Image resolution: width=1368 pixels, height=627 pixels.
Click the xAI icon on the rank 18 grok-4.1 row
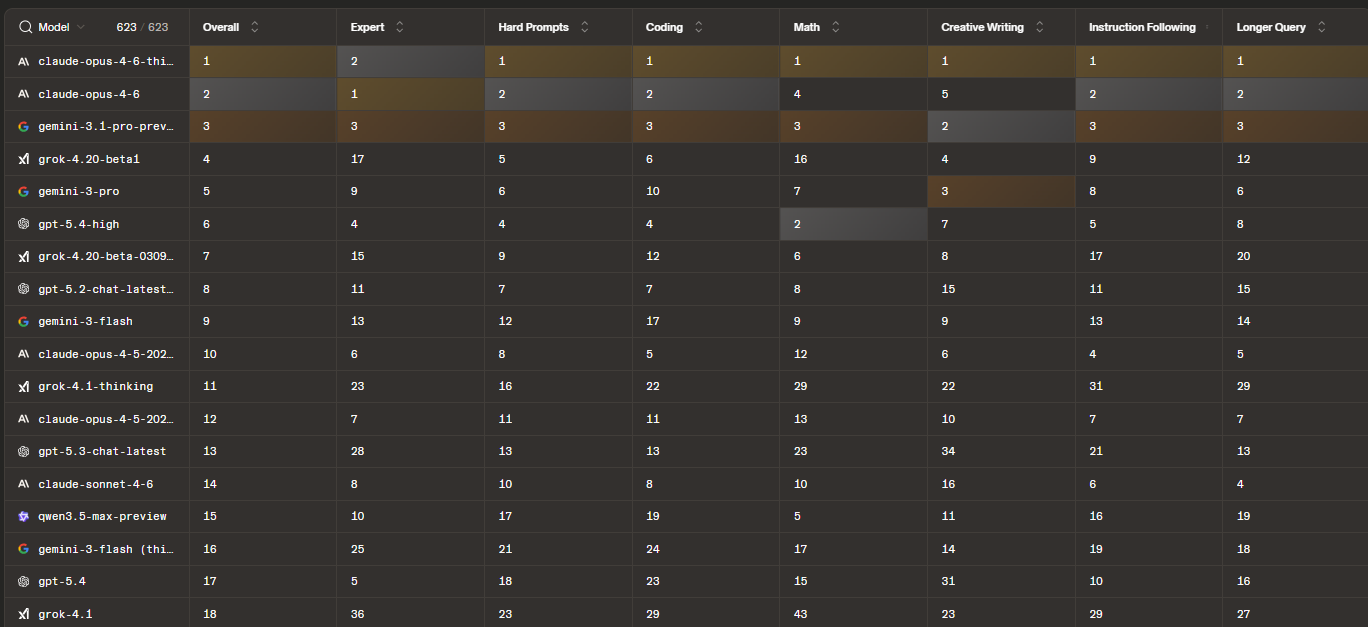[x=24, y=614]
